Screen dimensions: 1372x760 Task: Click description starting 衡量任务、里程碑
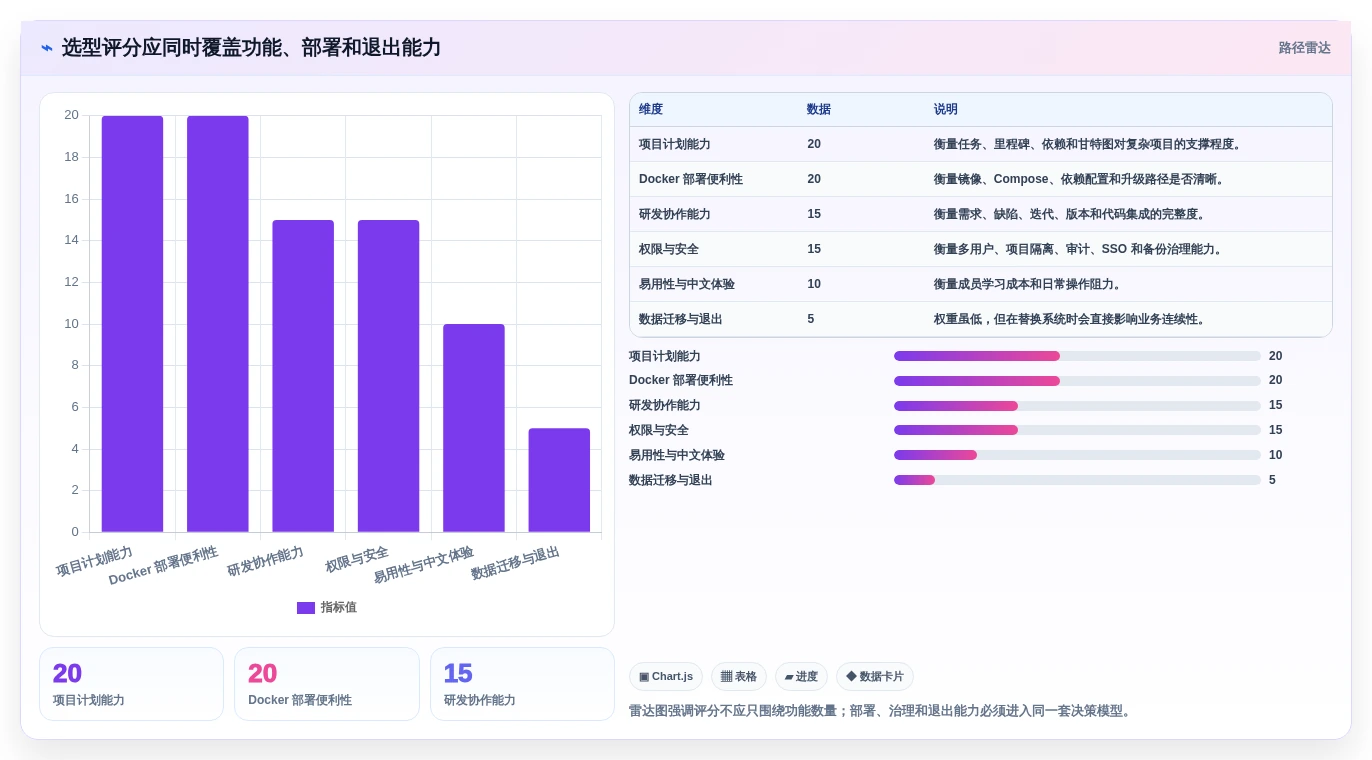coord(1089,145)
